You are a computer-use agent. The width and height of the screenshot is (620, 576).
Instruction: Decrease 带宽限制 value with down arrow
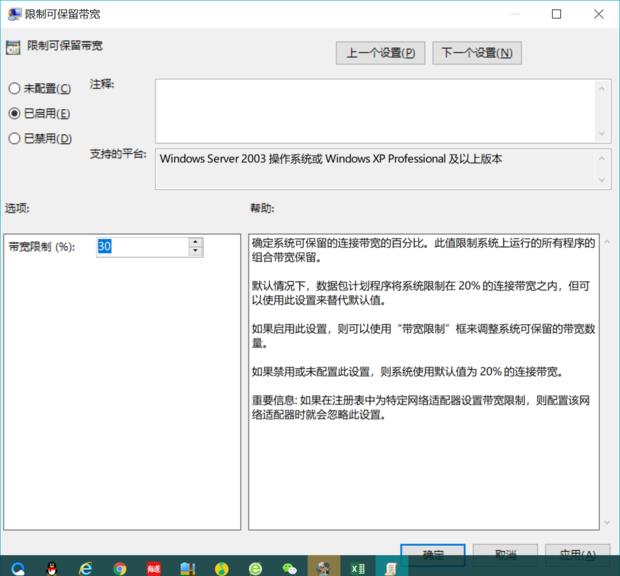click(195, 251)
